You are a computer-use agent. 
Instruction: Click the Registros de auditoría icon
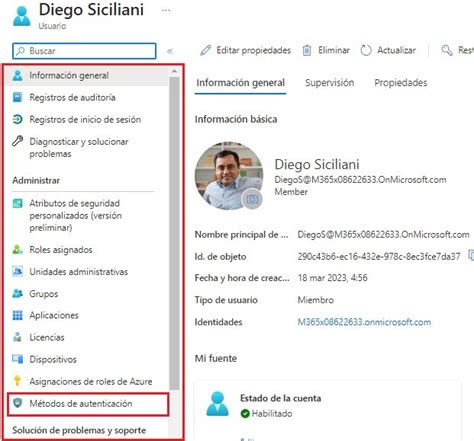coord(17,97)
